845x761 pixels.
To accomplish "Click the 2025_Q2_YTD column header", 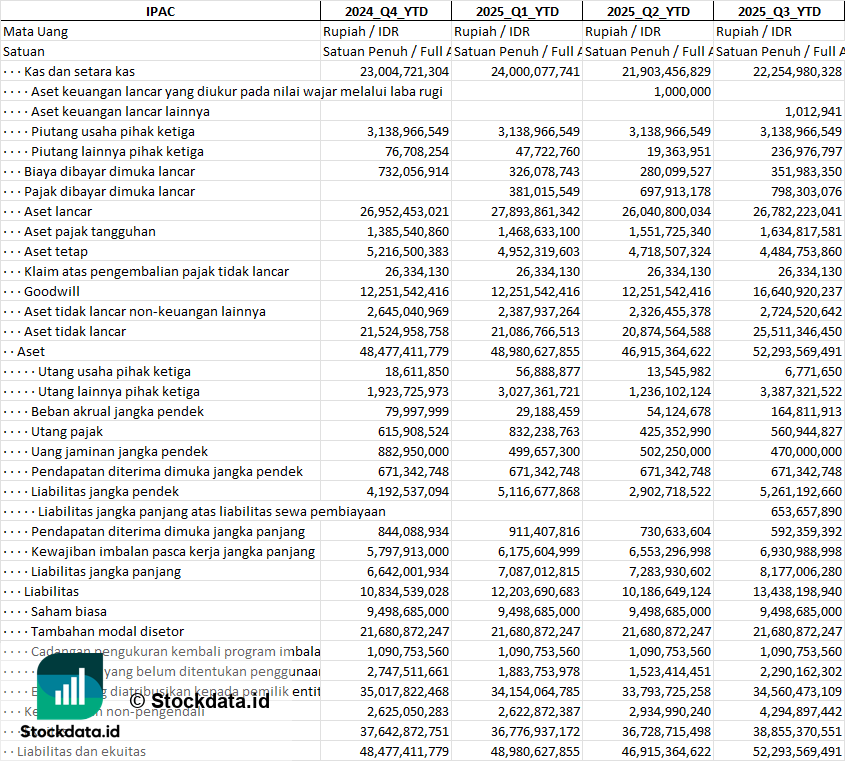I will [x=647, y=11].
